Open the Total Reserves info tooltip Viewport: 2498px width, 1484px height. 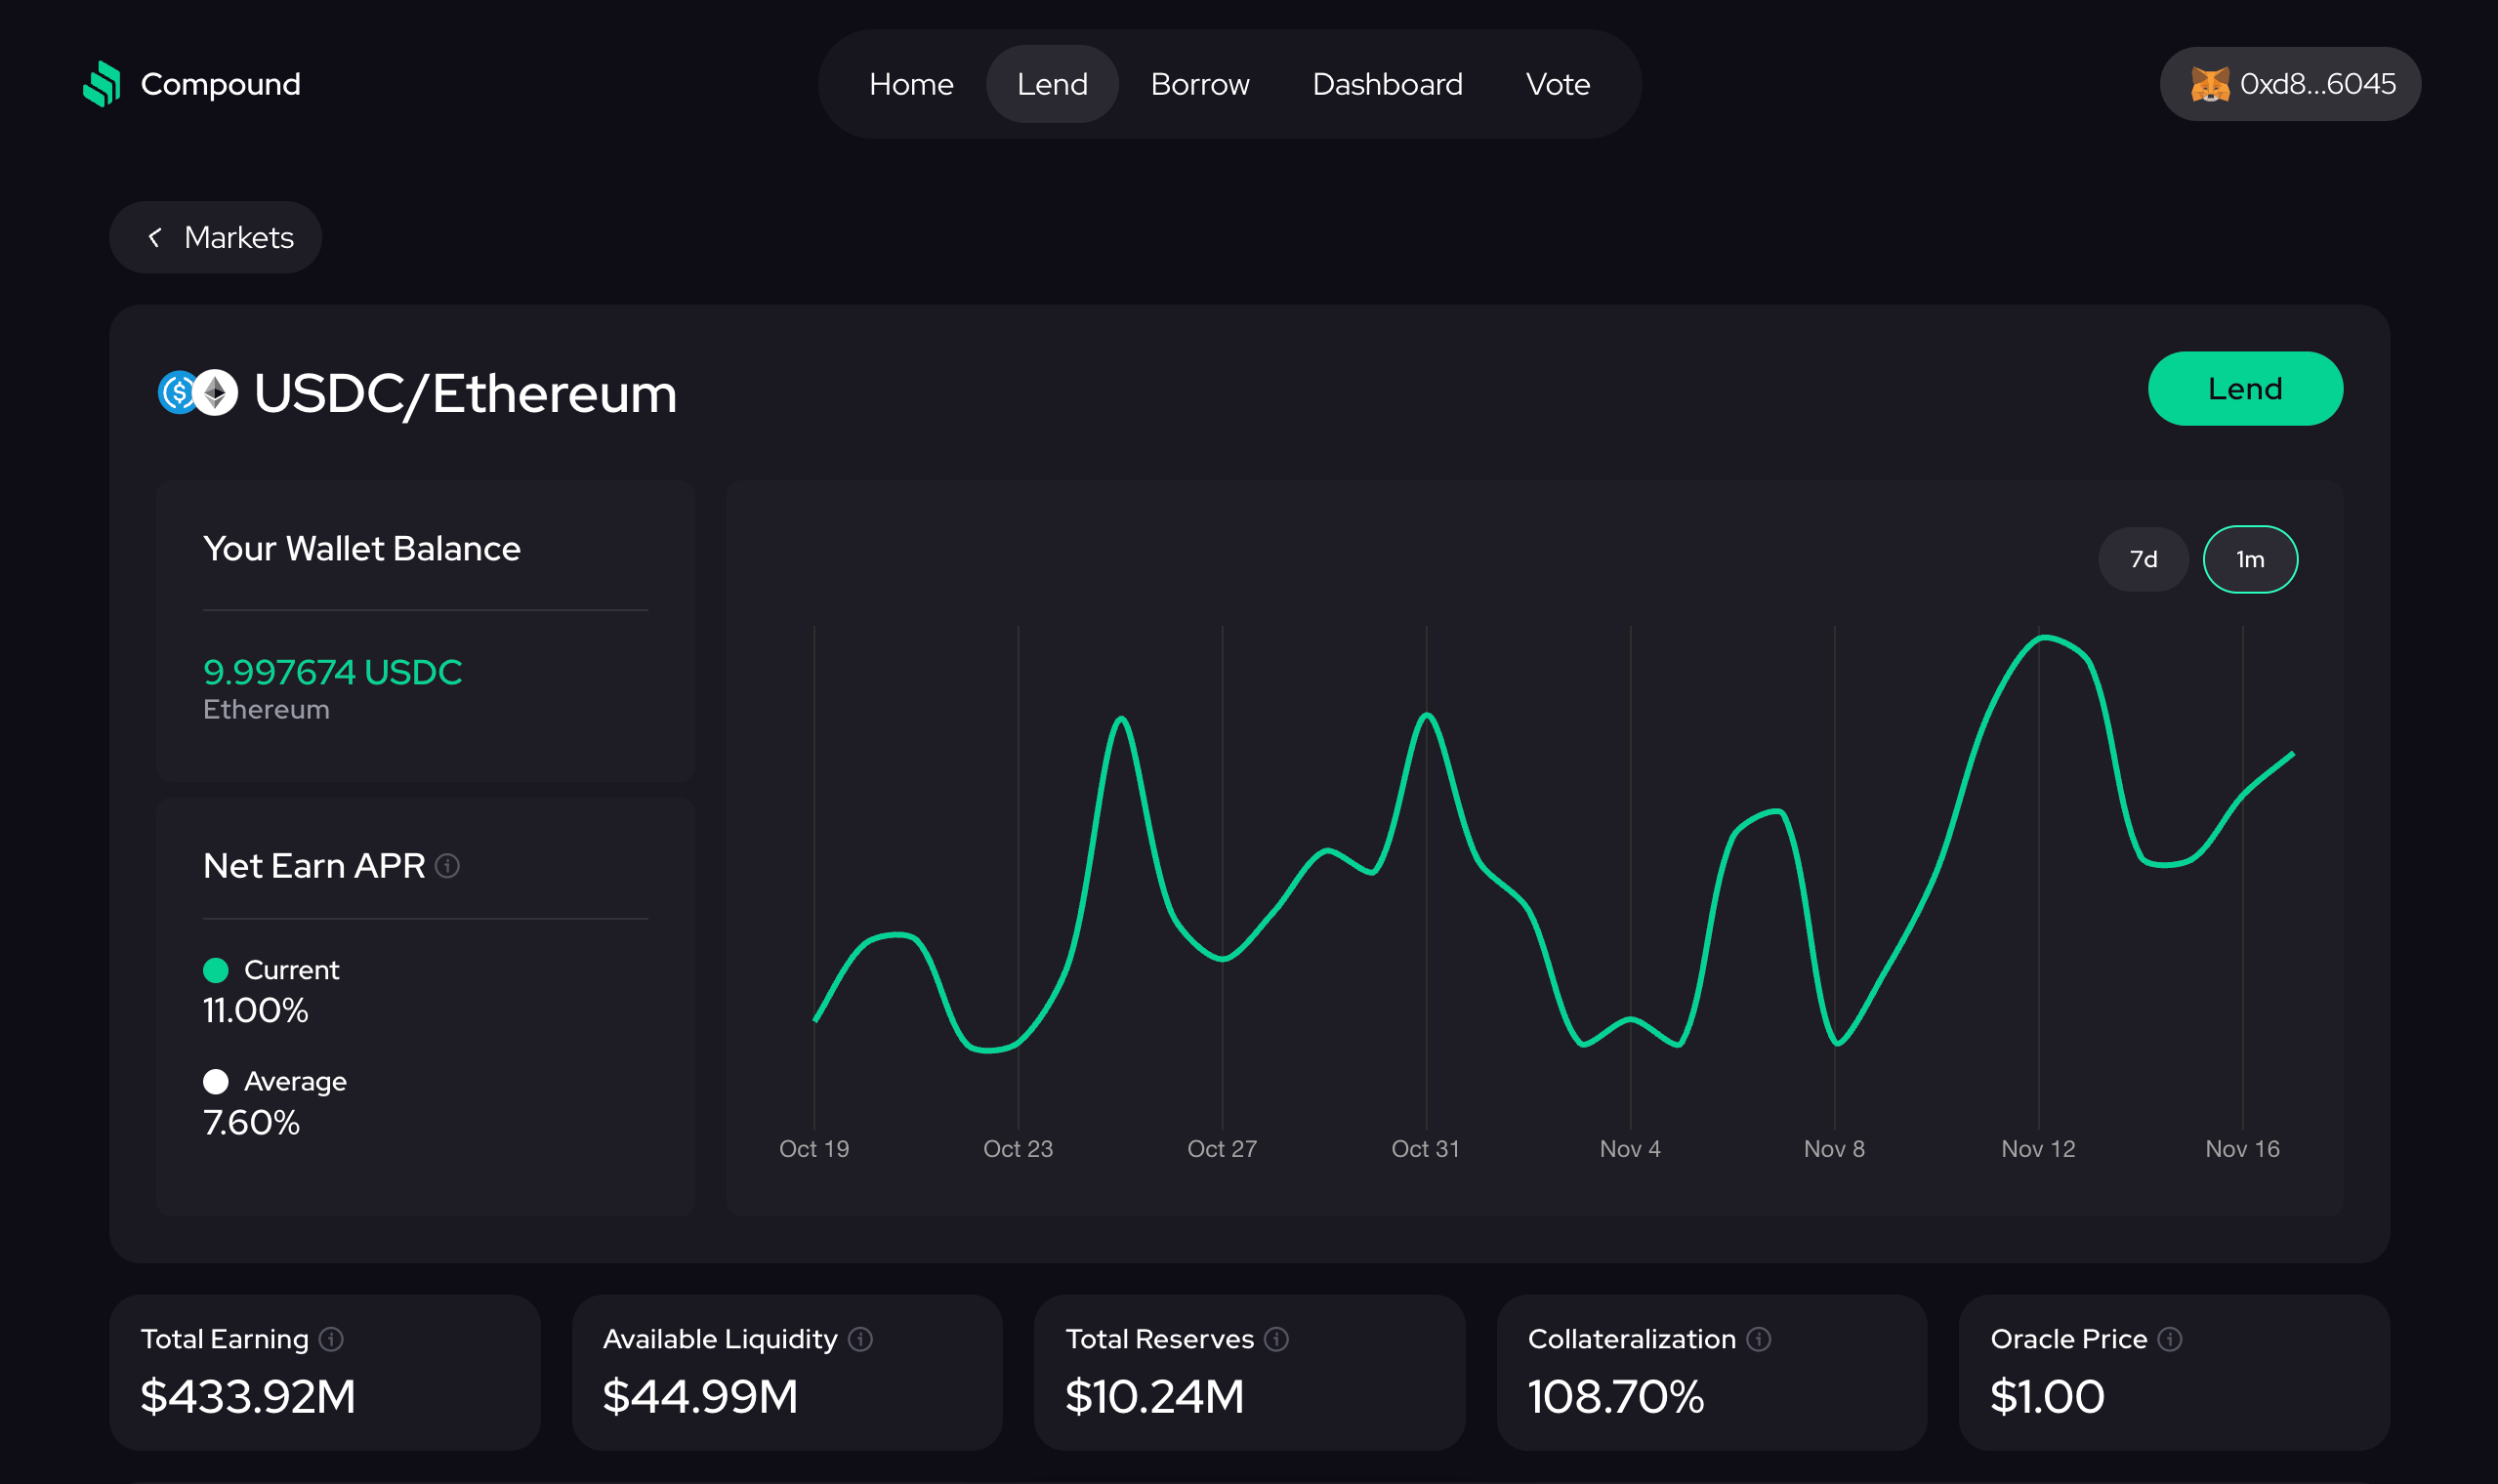[x=1276, y=1339]
